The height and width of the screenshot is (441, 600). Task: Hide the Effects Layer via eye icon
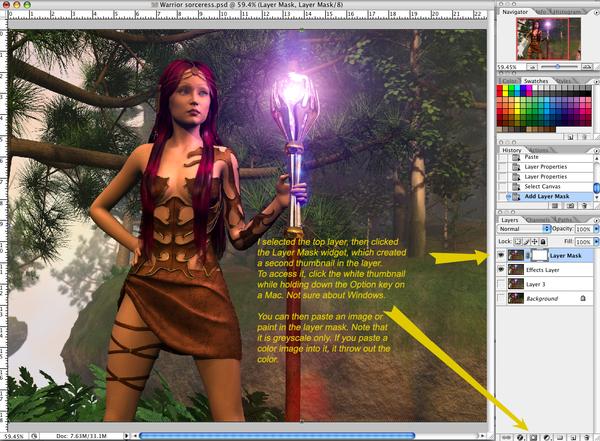[x=501, y=270]
